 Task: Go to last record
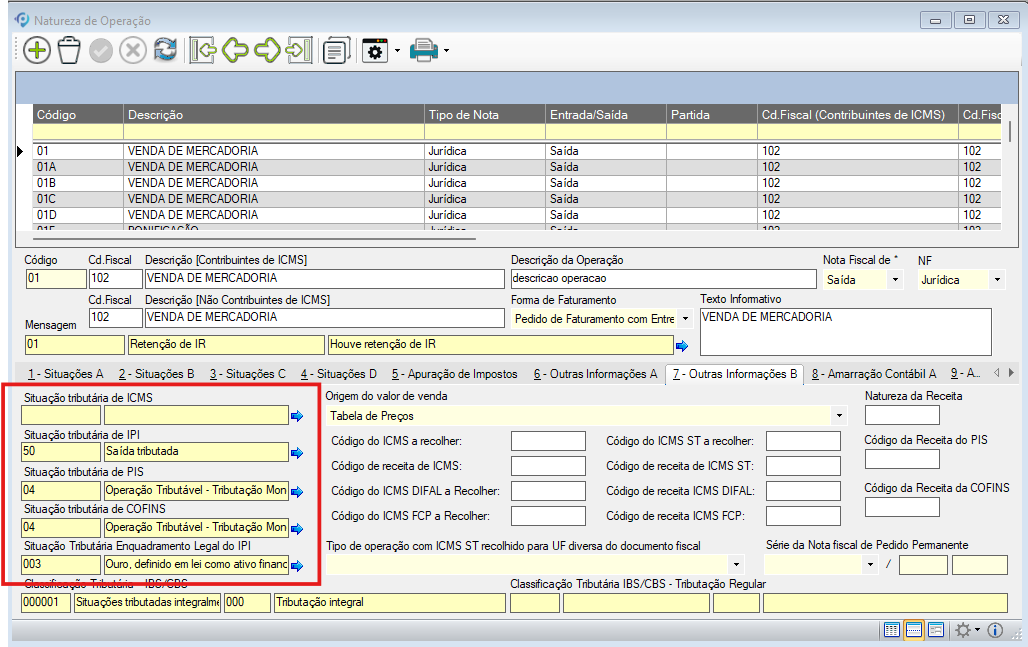[x=299, y=50]
